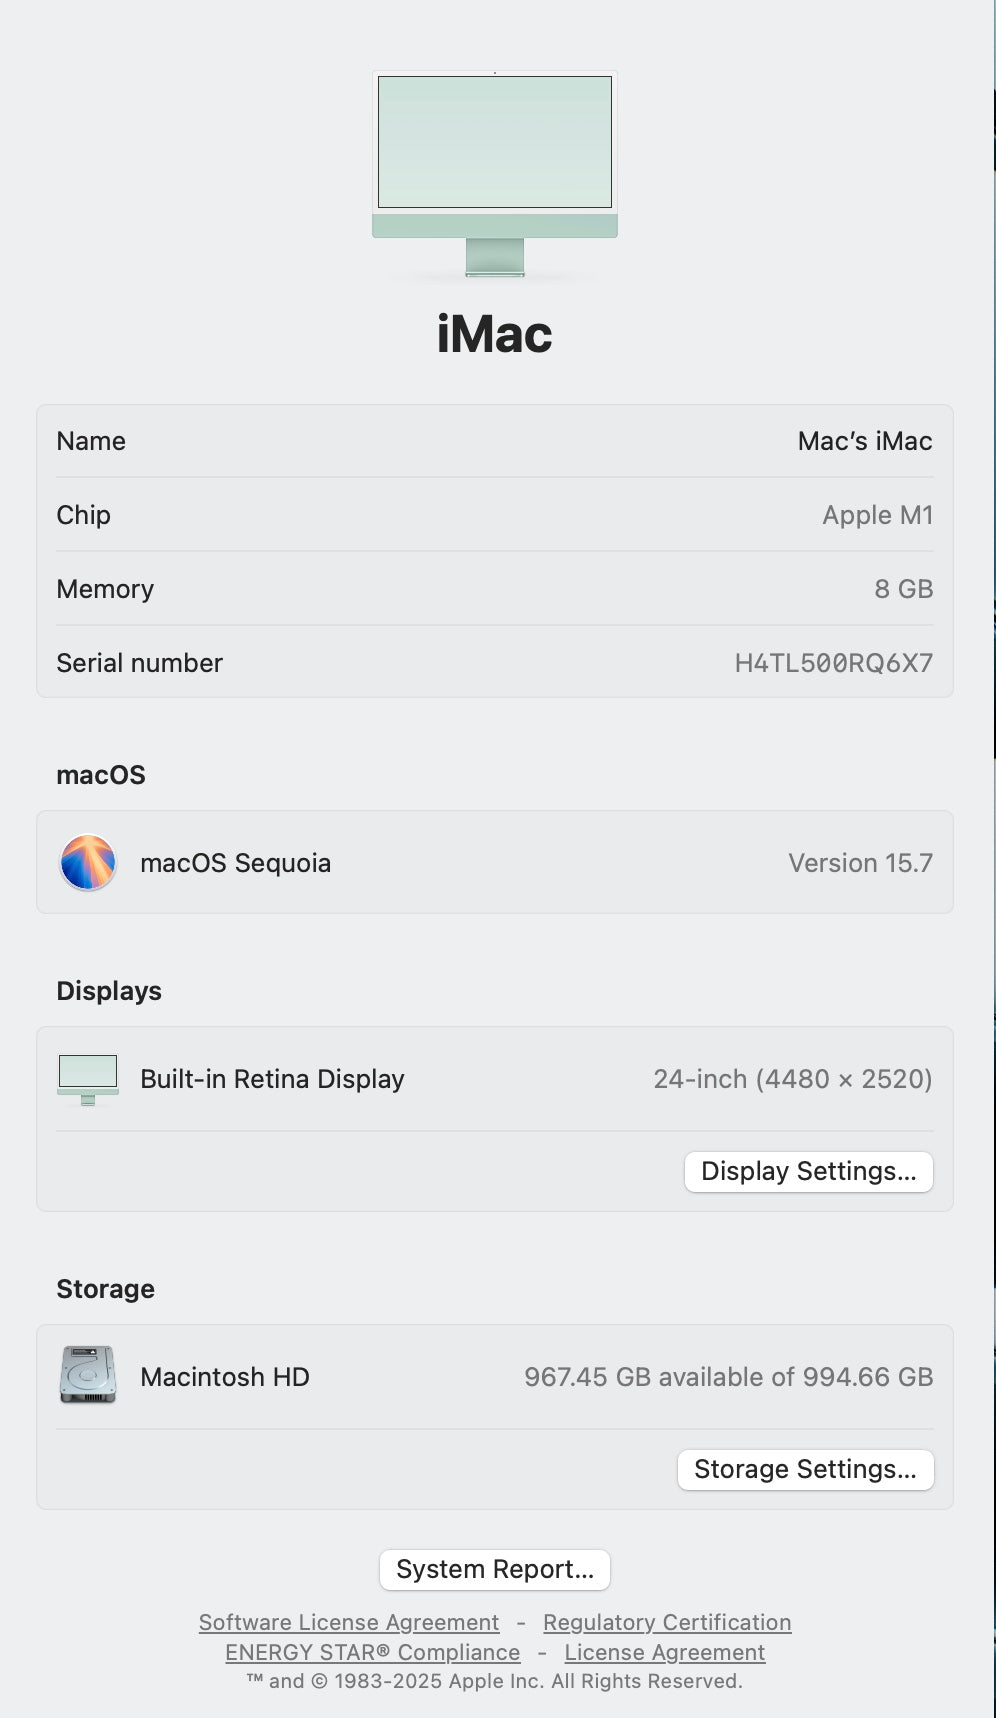The width and height of the screenshot is (996, 1718).
Task: Open Regulatory Certification link
Action: [667, 1622]
